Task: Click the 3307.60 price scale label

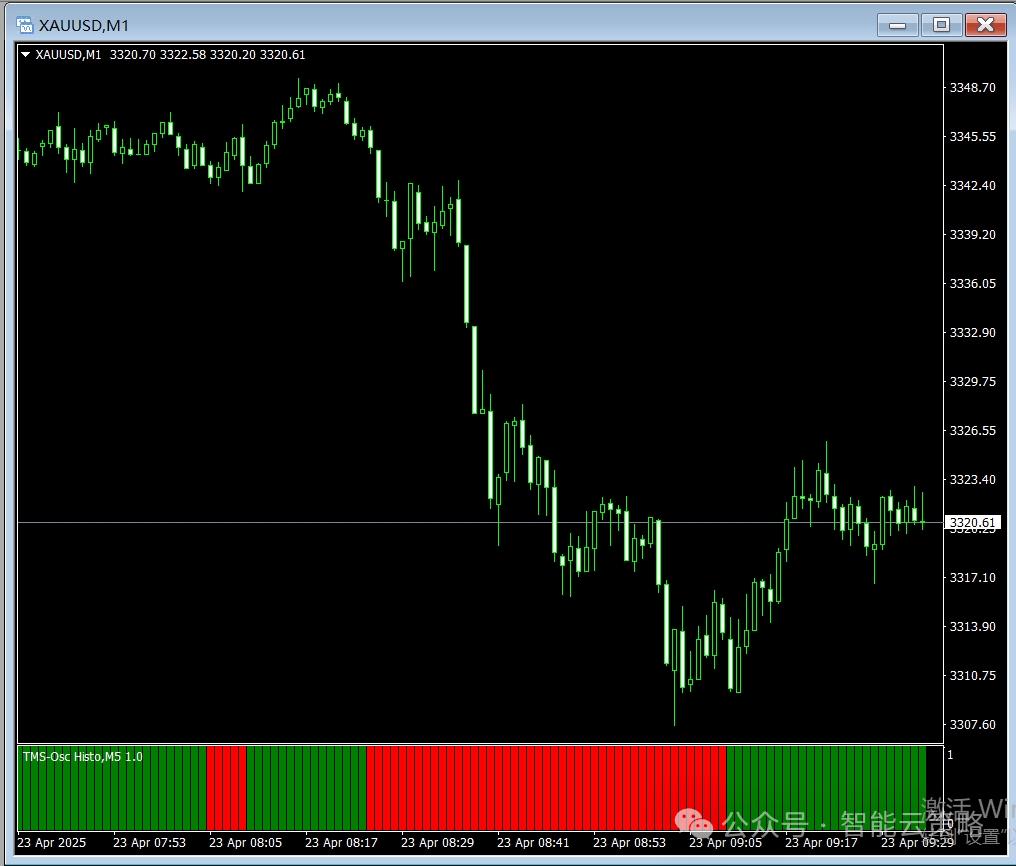Action: pos(973,725)
